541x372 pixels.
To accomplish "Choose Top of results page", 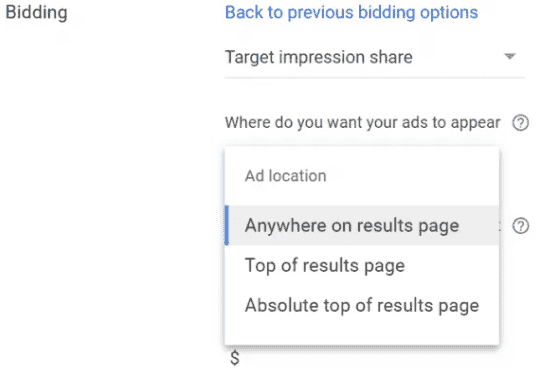I will point(362,265).
